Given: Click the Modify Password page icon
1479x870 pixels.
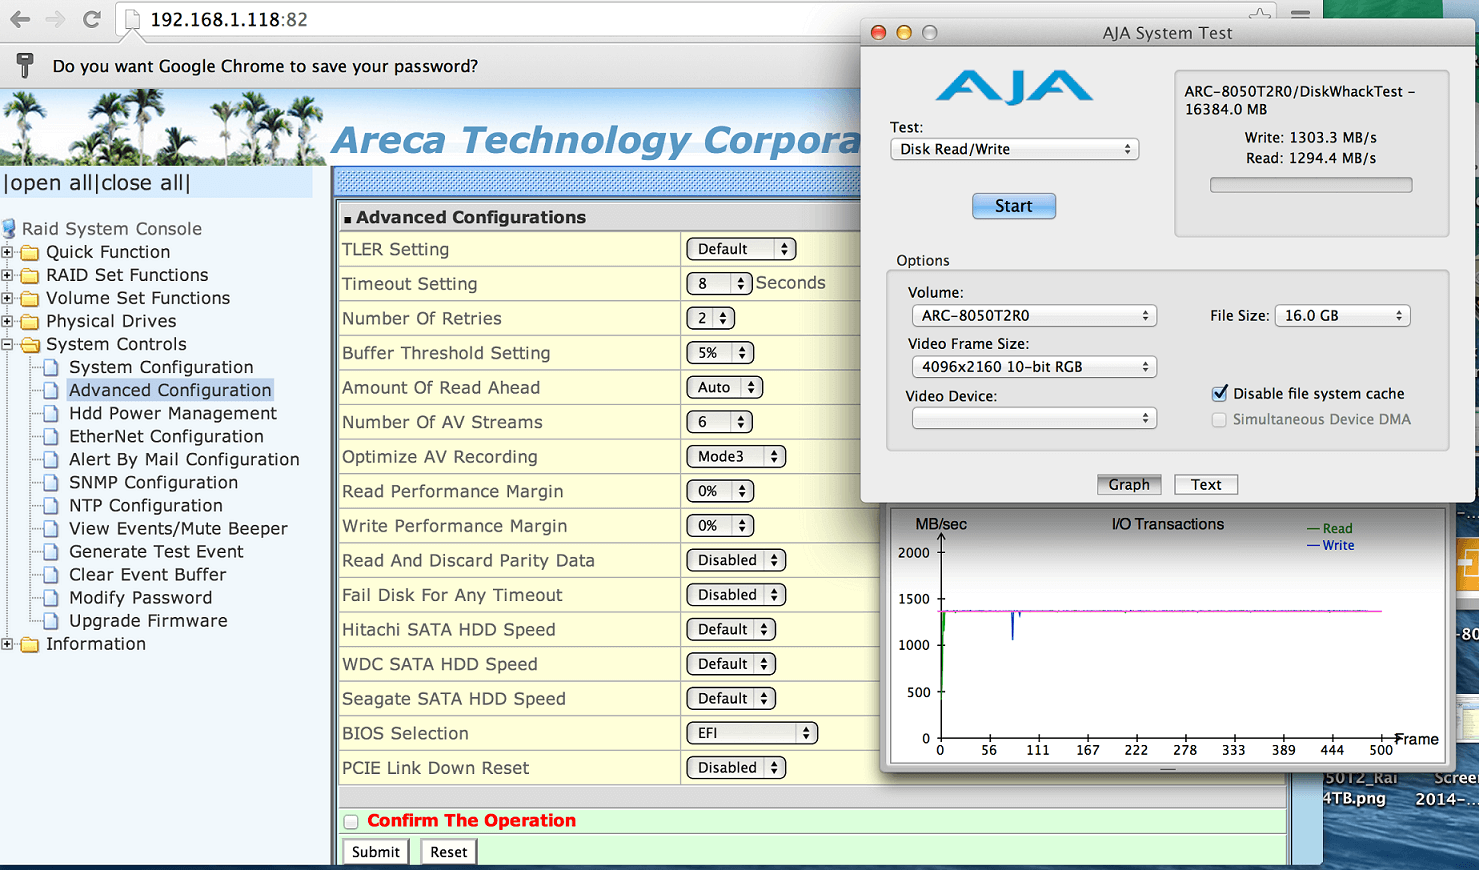Looking at the screenshot, I should click(50, 597).
